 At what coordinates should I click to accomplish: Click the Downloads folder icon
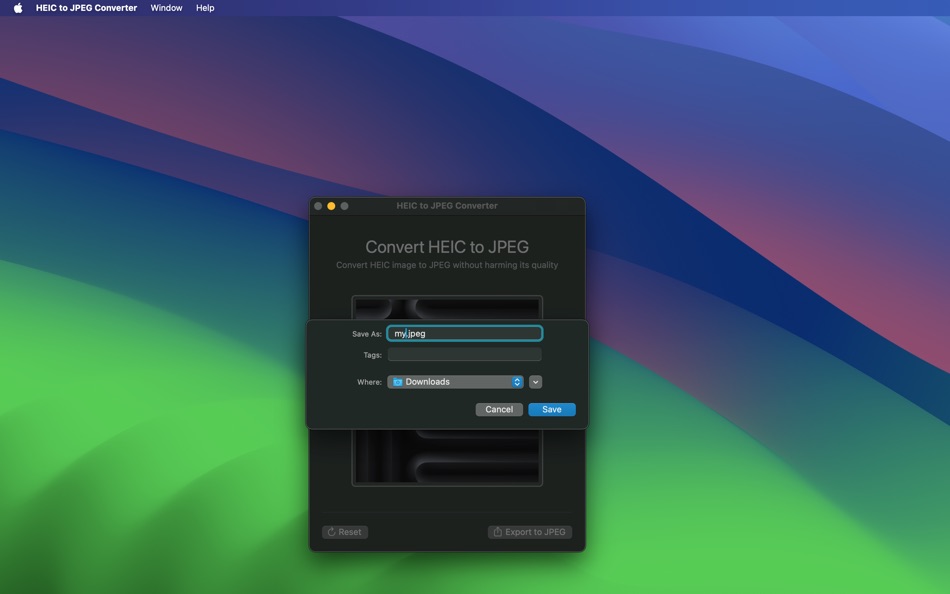(x=397, y=382)
